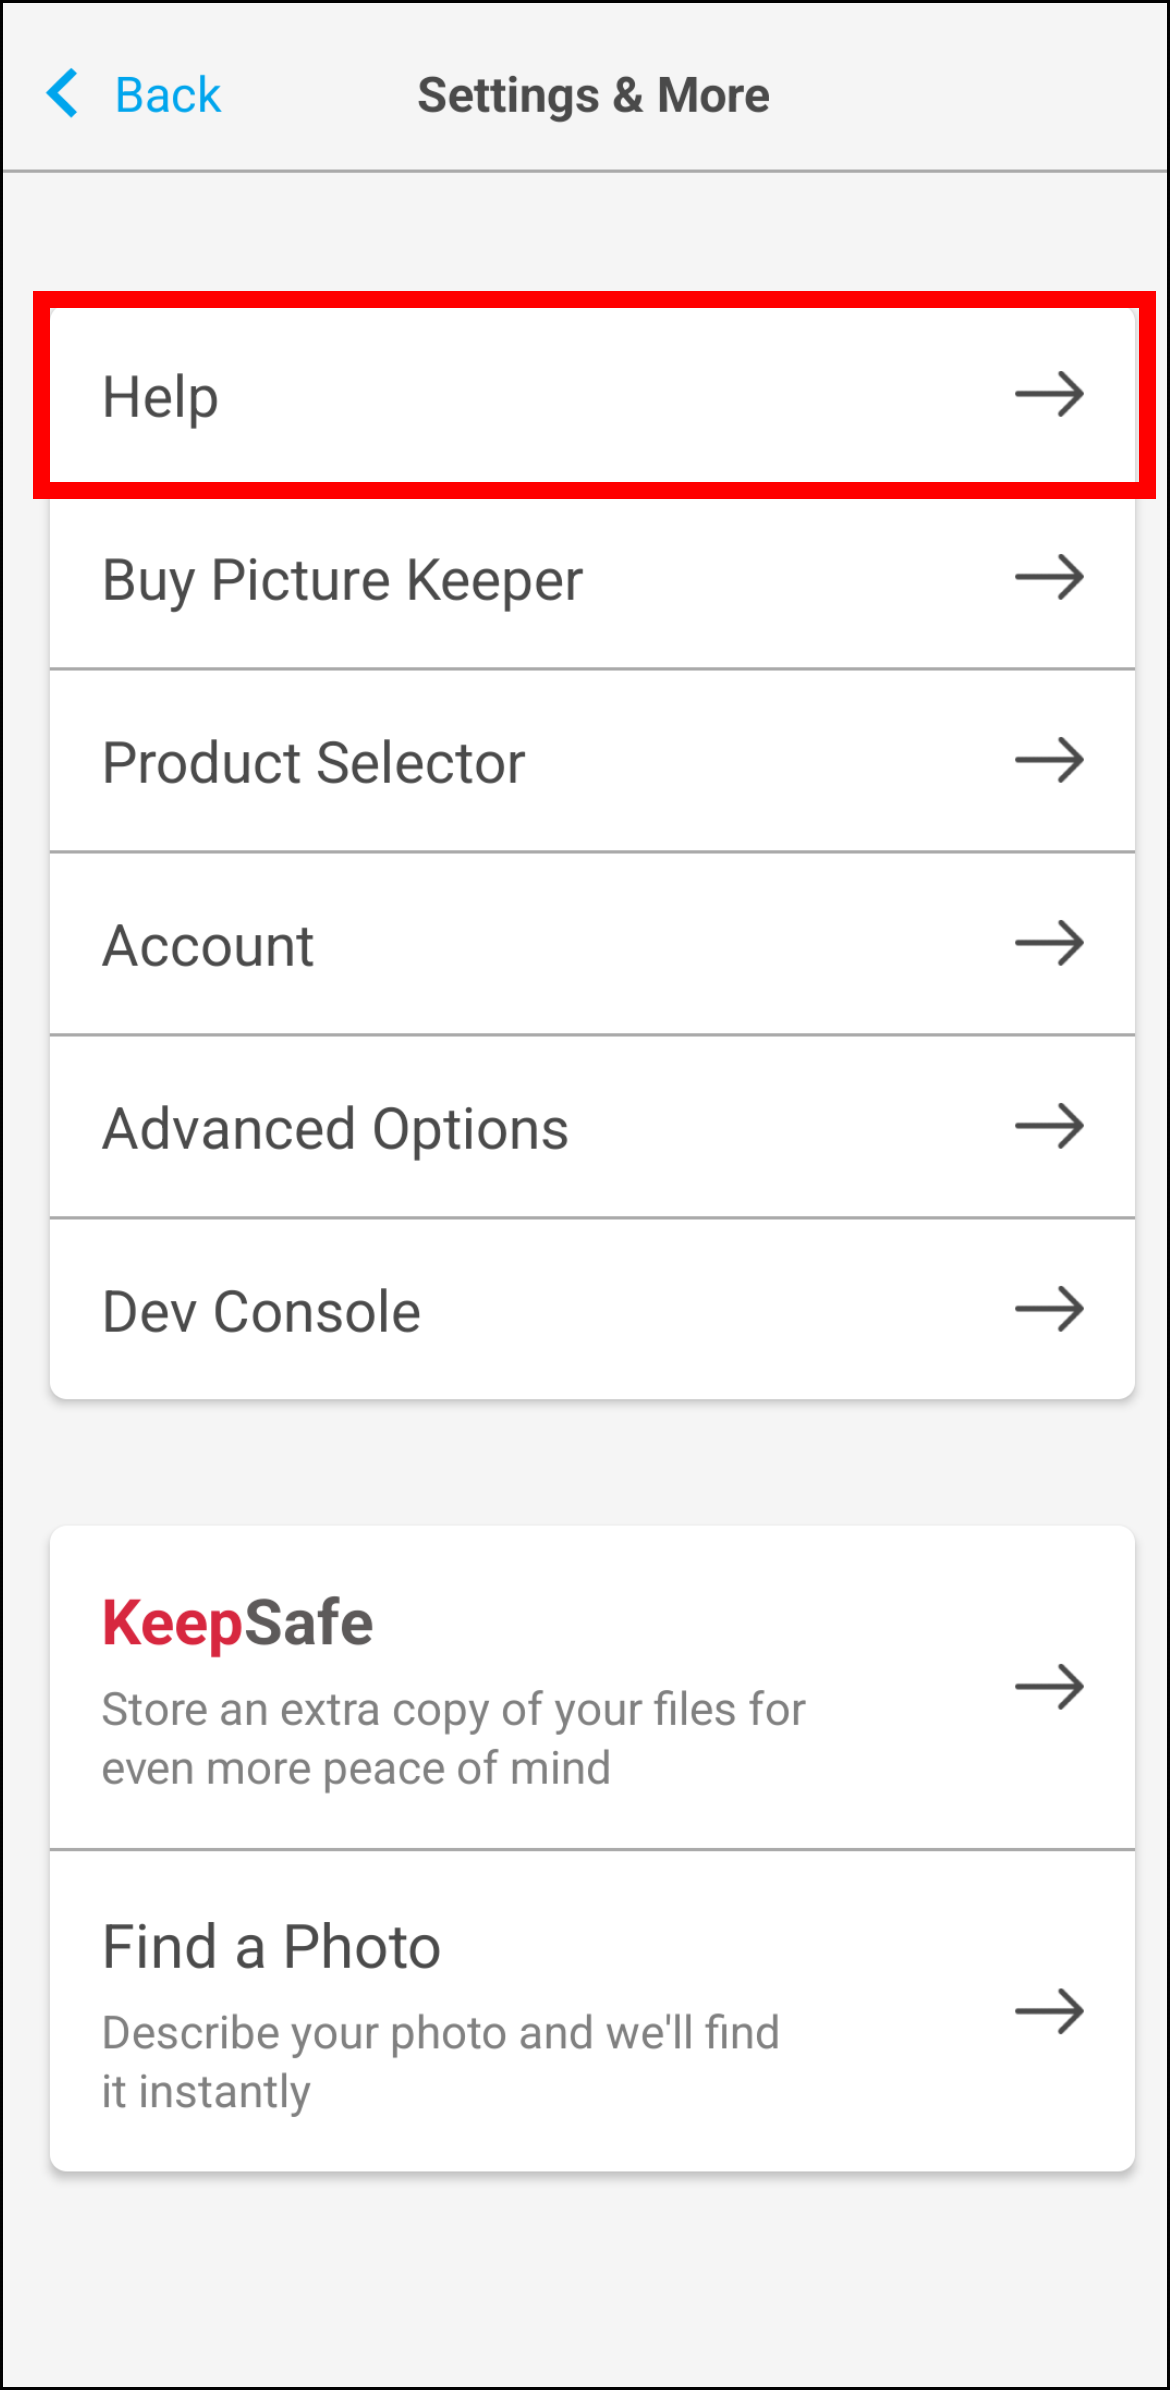The height and width of the screenshot is (2390, 1170).
Task: Open the Dev Console entry
Action: click(x=593, y=1309)
